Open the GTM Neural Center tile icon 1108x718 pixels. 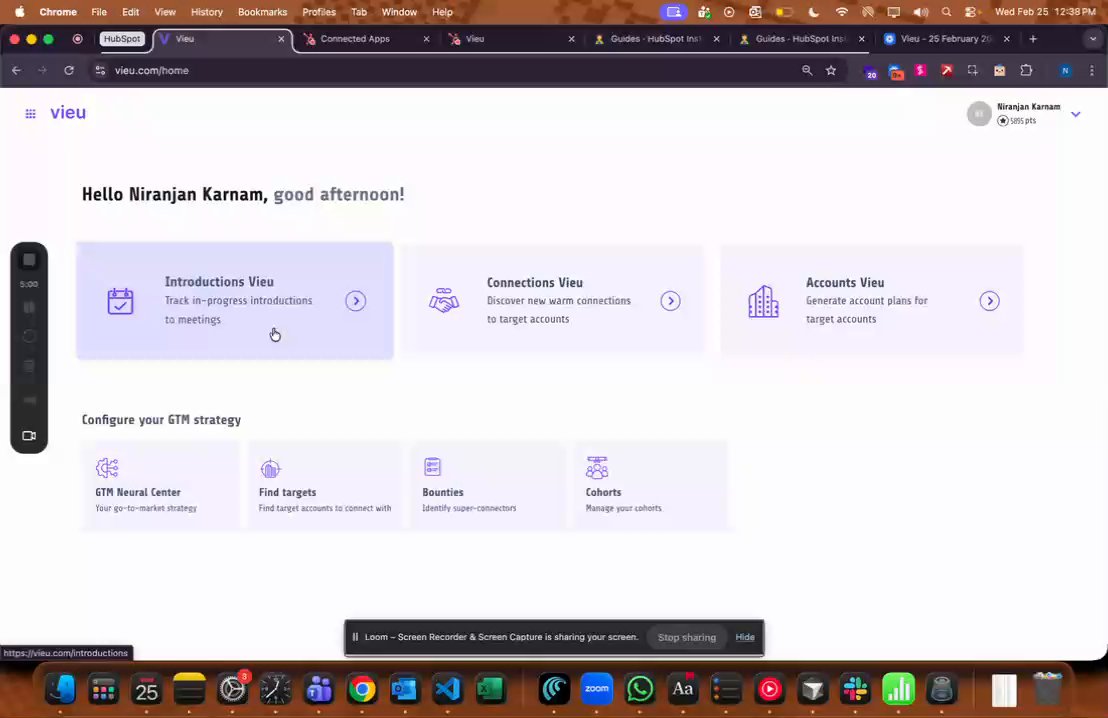coord(107,468)
